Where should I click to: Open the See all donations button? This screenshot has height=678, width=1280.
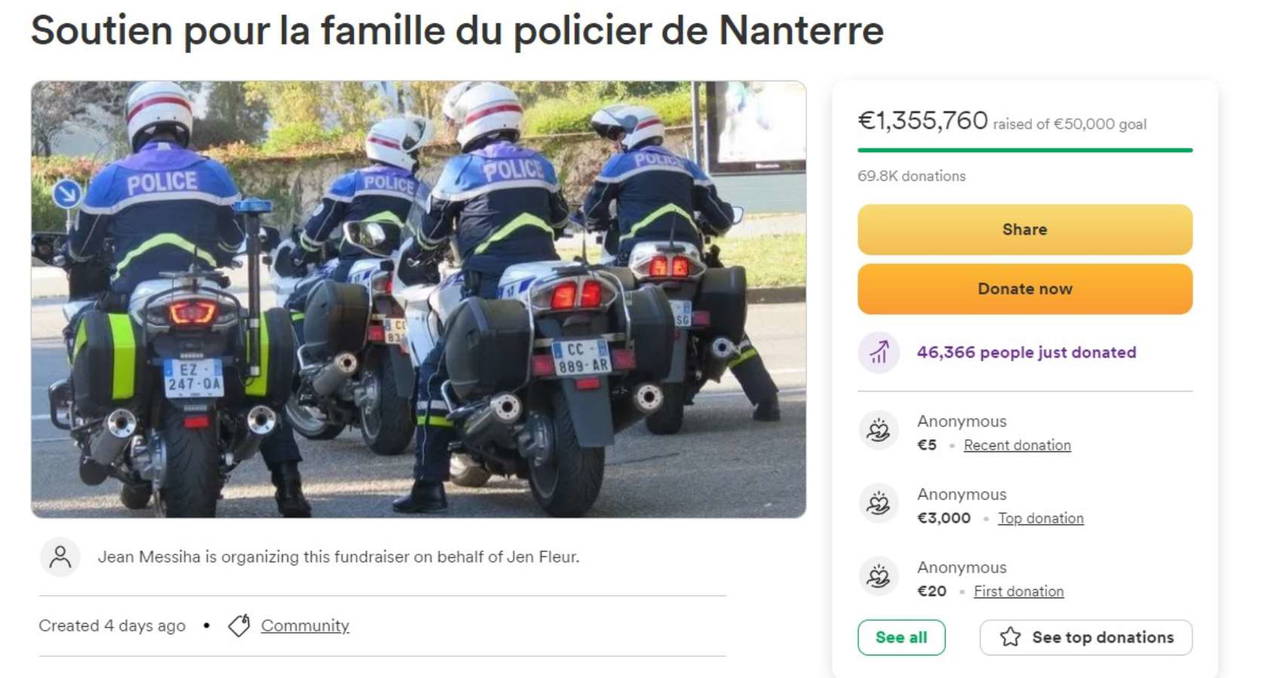click(901, 637)
